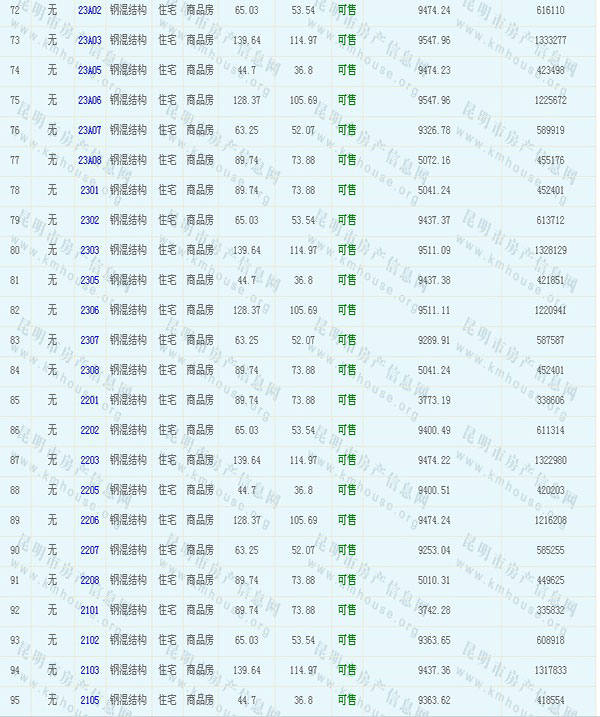Open room 23A08 entry
600x717 pixels.
(89, 160)
